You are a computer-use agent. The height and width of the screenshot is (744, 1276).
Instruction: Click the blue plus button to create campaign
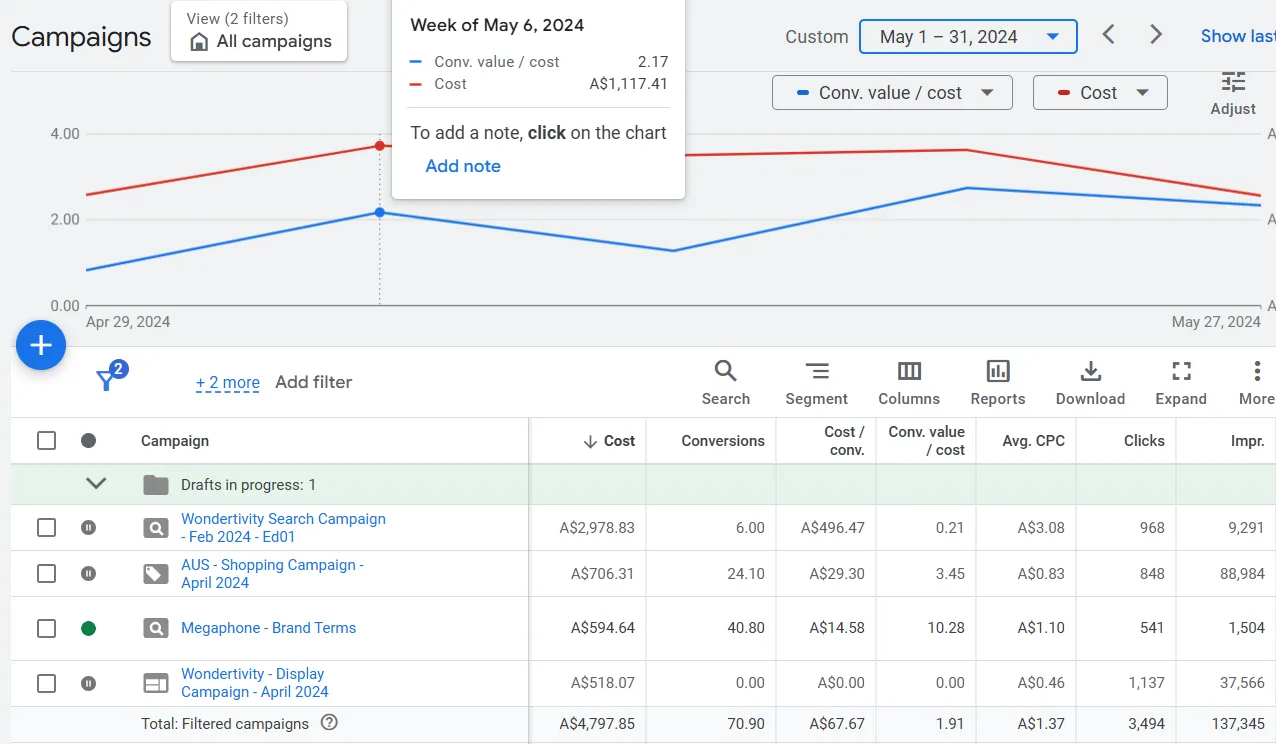coord(40,345)
